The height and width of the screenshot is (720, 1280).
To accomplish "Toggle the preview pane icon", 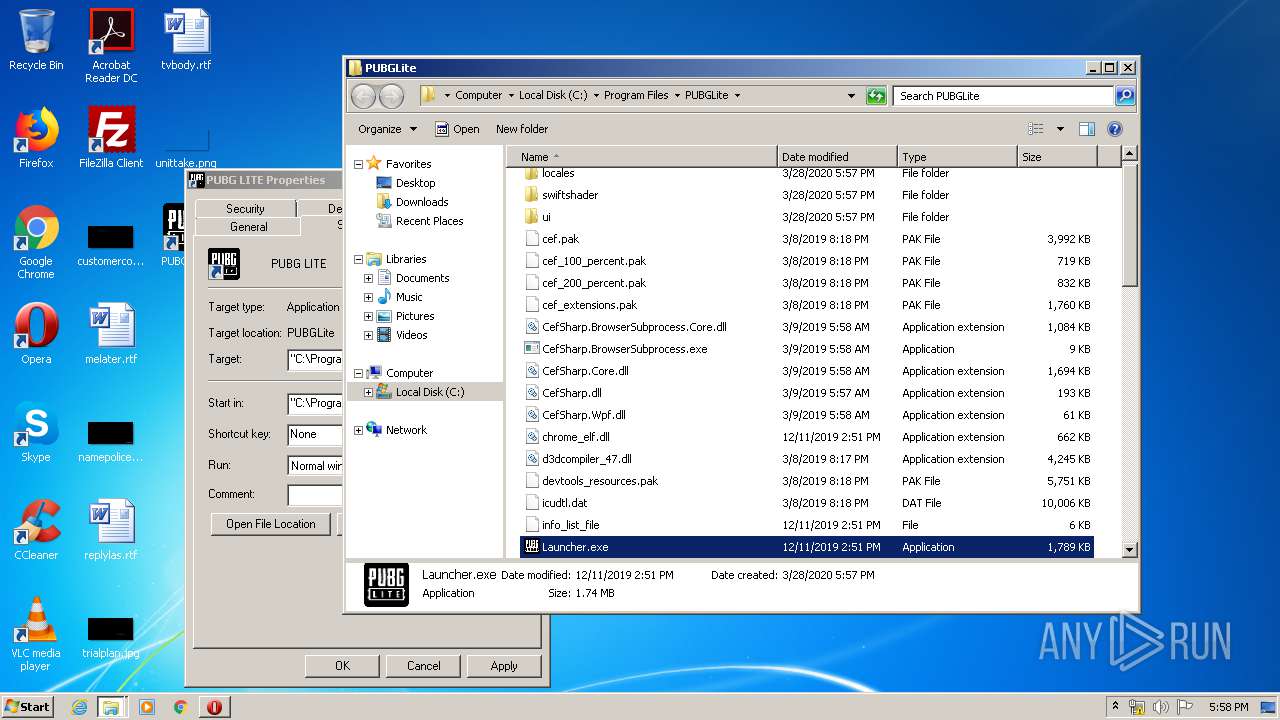I will [1087, 129].
